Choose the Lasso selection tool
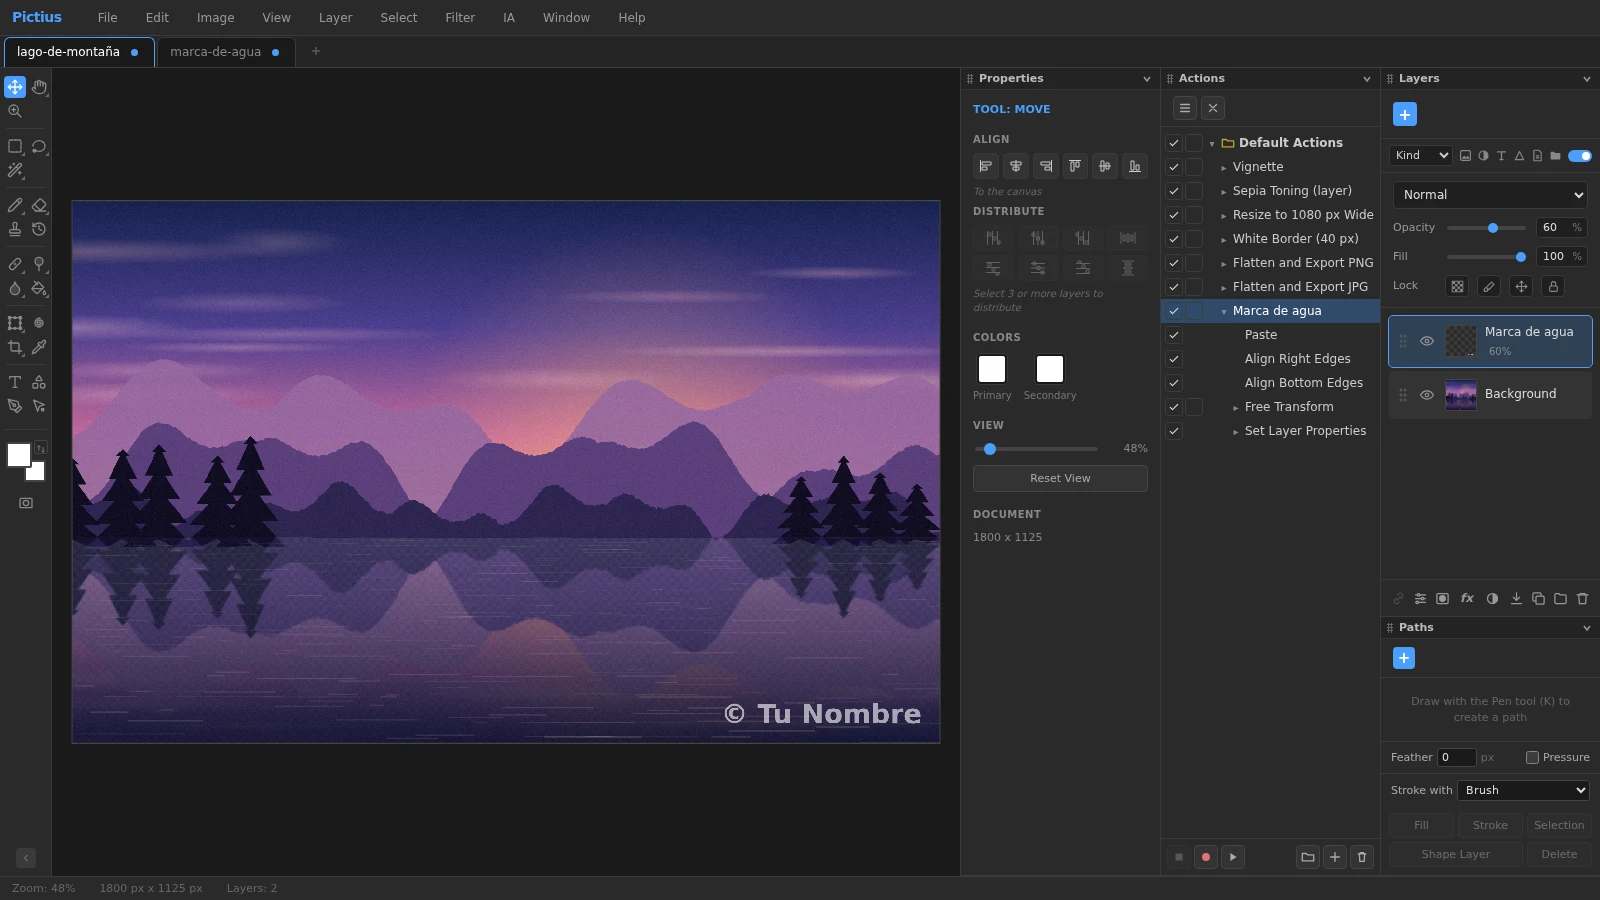Viewport: 1600px width, 900px height. 39,146
